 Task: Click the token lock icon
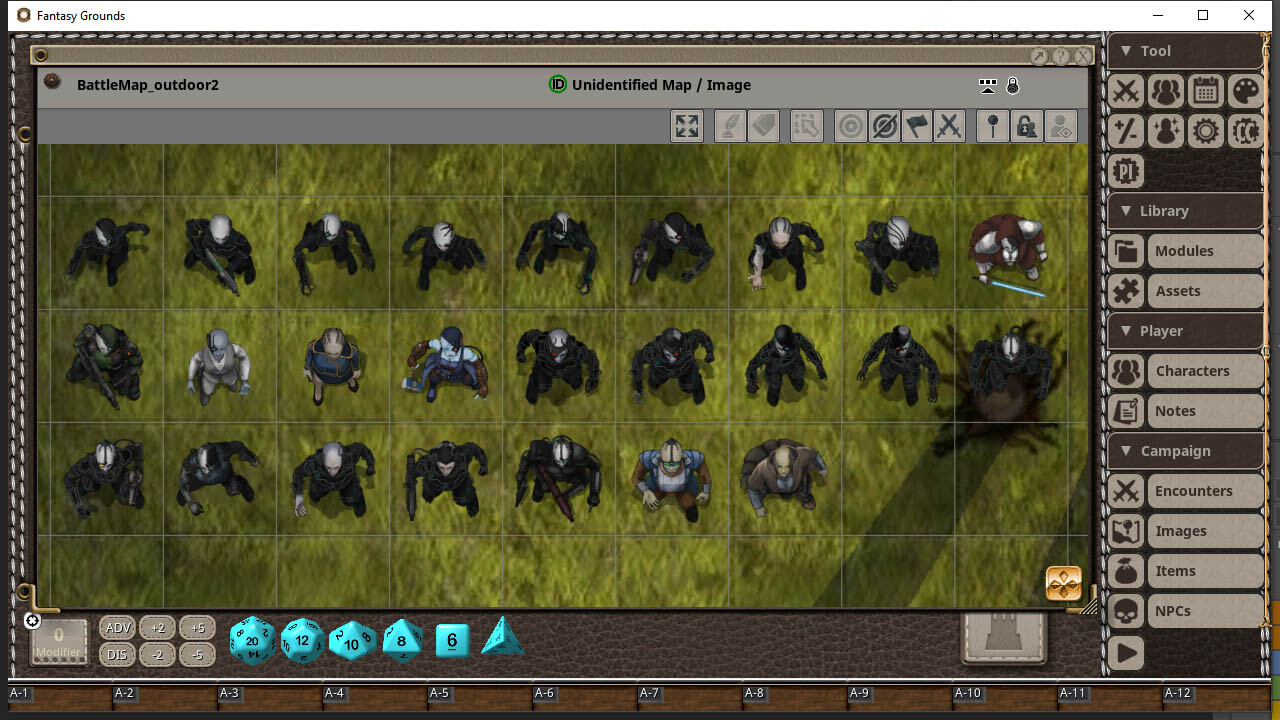click(x=1026, y=126)
